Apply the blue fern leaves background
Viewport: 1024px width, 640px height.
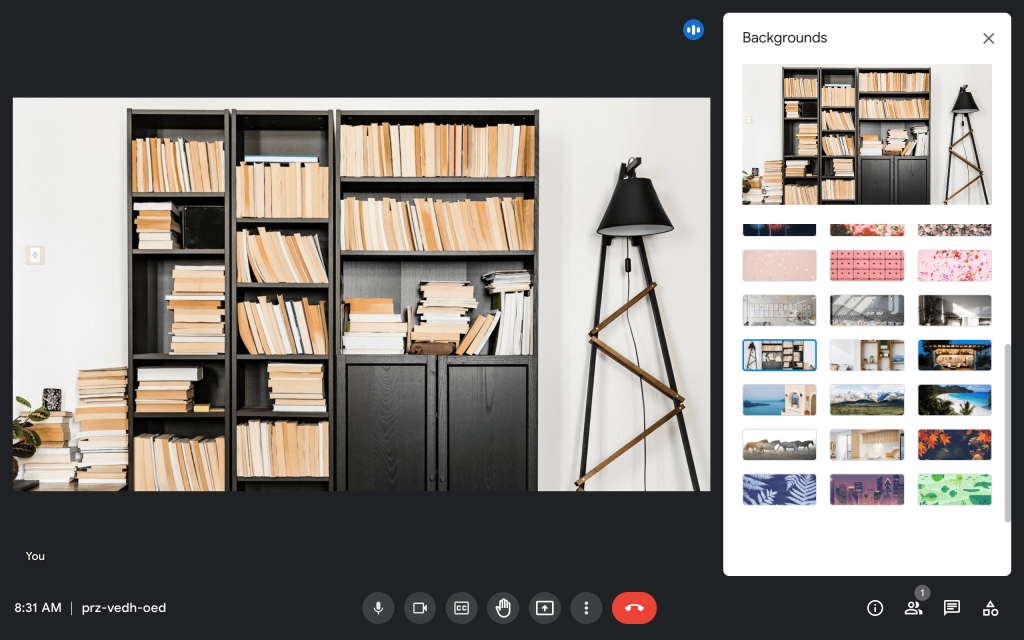pos(779,490)
